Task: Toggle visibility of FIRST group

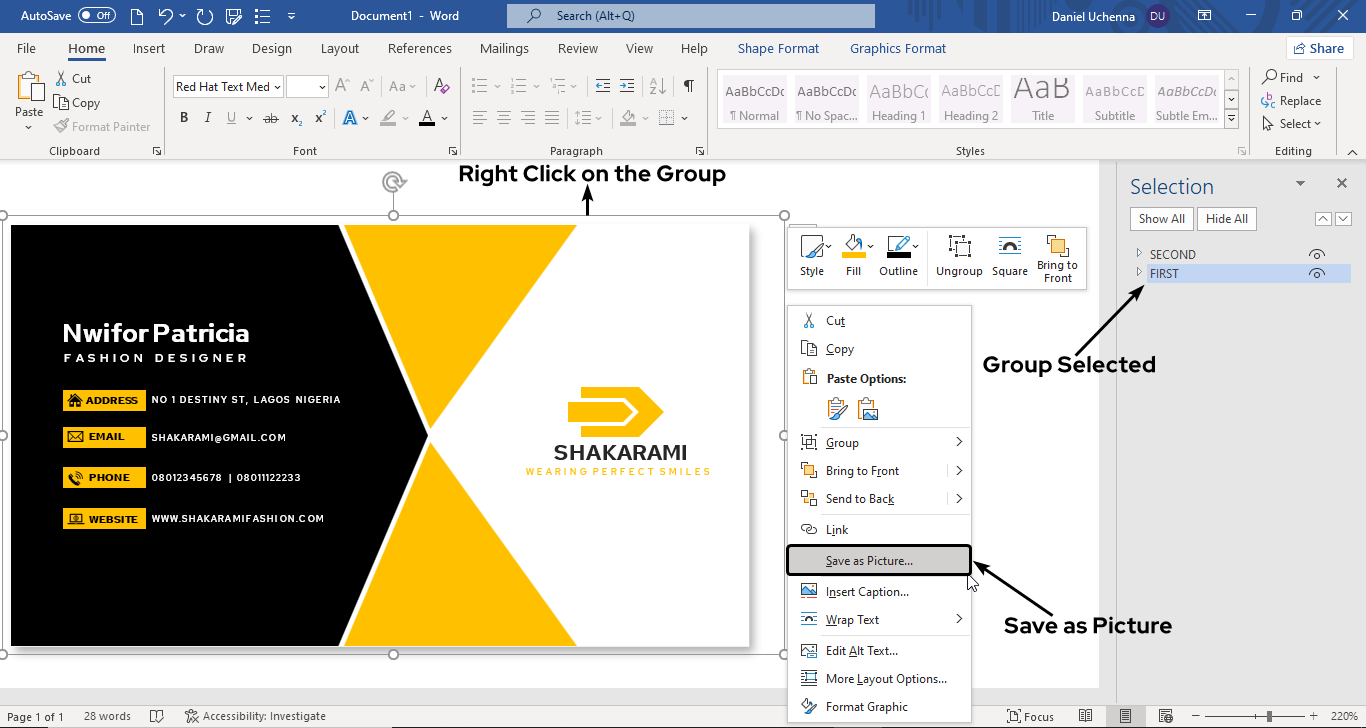Action: 1317,274
